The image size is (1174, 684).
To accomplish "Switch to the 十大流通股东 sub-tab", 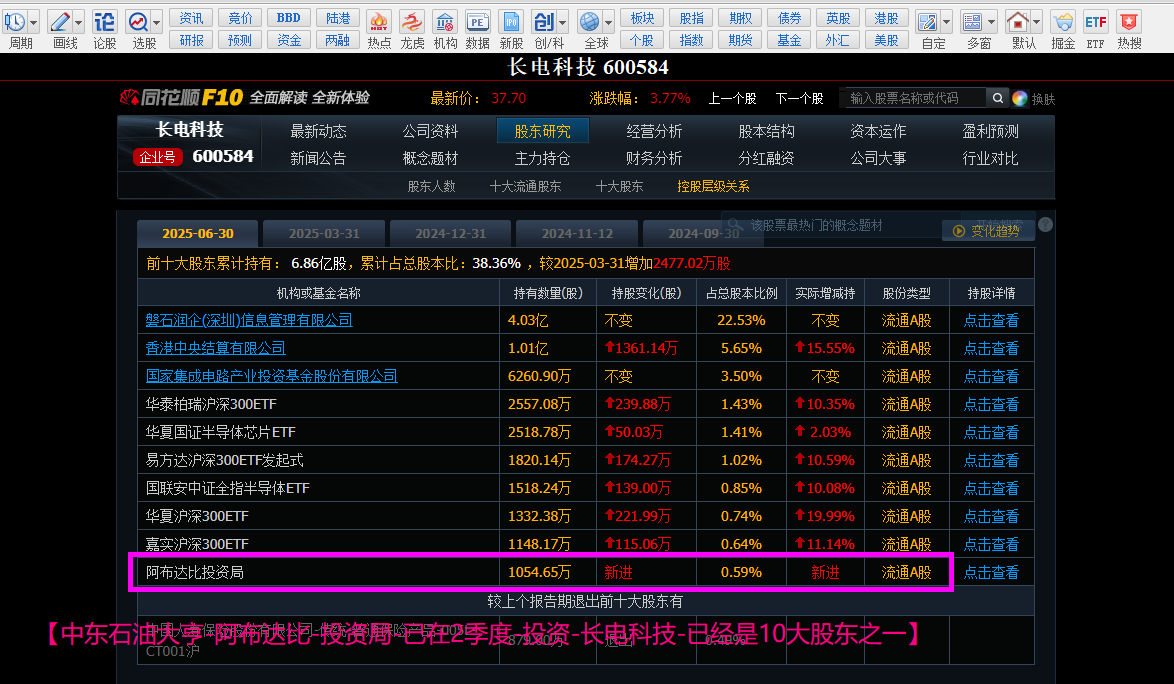I will 525,186.
